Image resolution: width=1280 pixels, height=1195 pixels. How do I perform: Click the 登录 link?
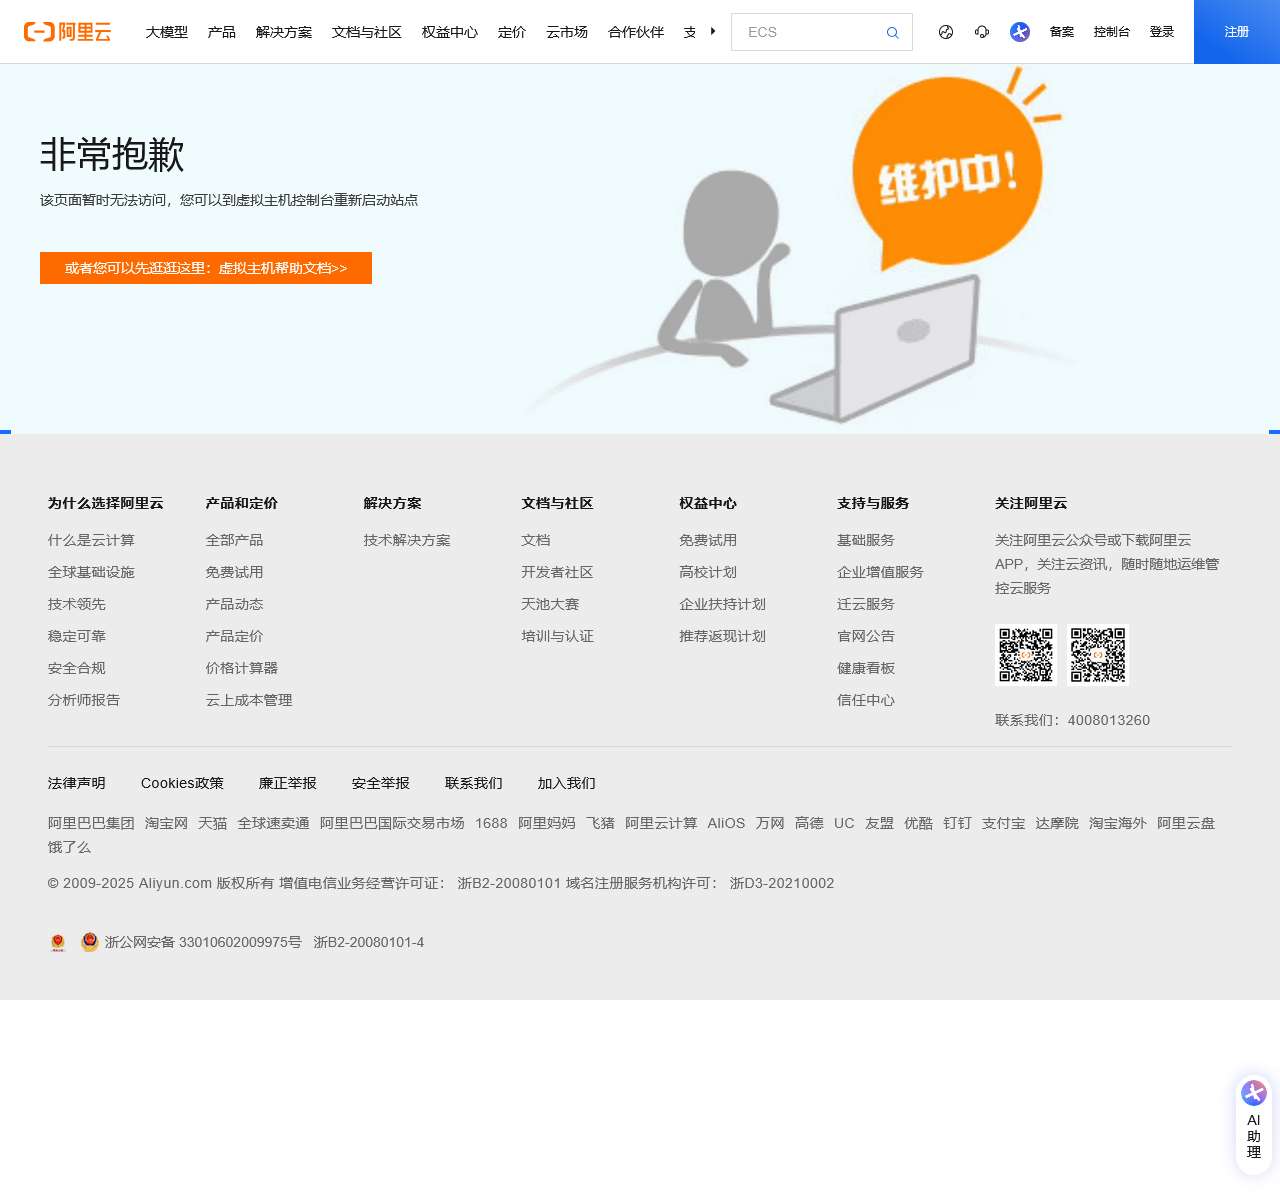point(1162,32)
